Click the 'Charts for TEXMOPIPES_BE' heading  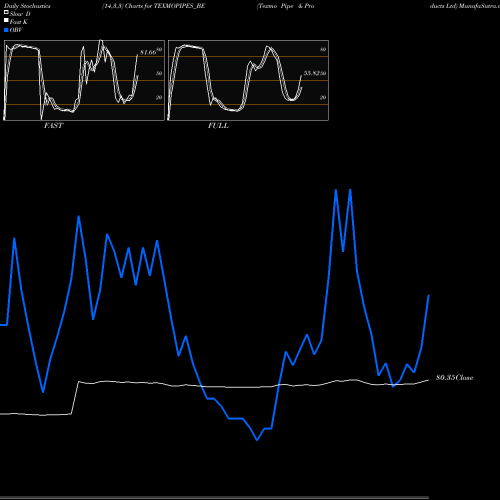165,6
